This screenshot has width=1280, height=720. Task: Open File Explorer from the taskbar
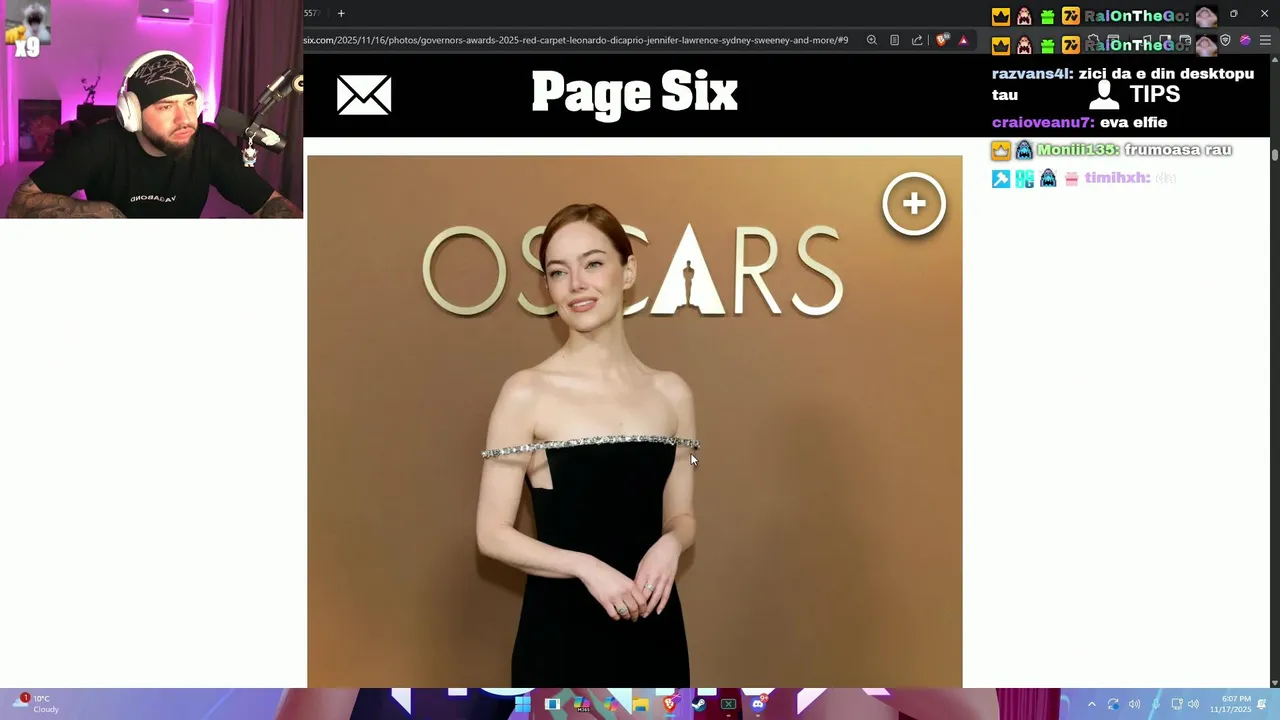[640, 704]
